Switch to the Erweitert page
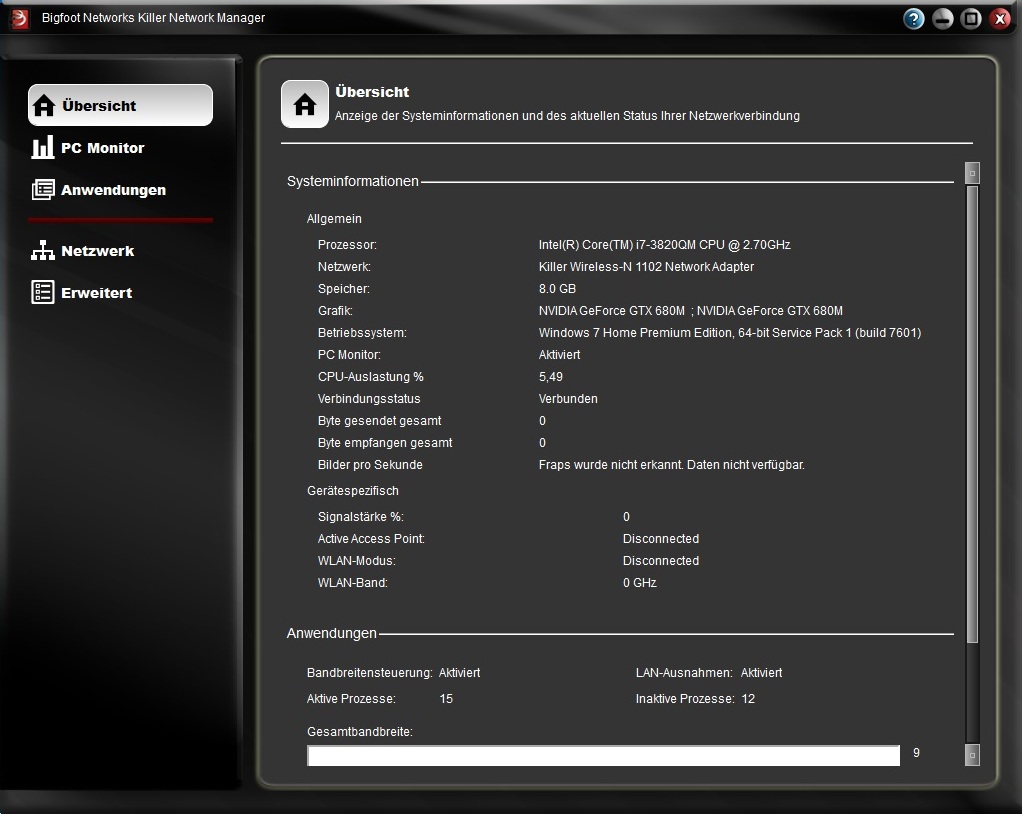The height and width of the screenshot is (814, 1022). 81,293
